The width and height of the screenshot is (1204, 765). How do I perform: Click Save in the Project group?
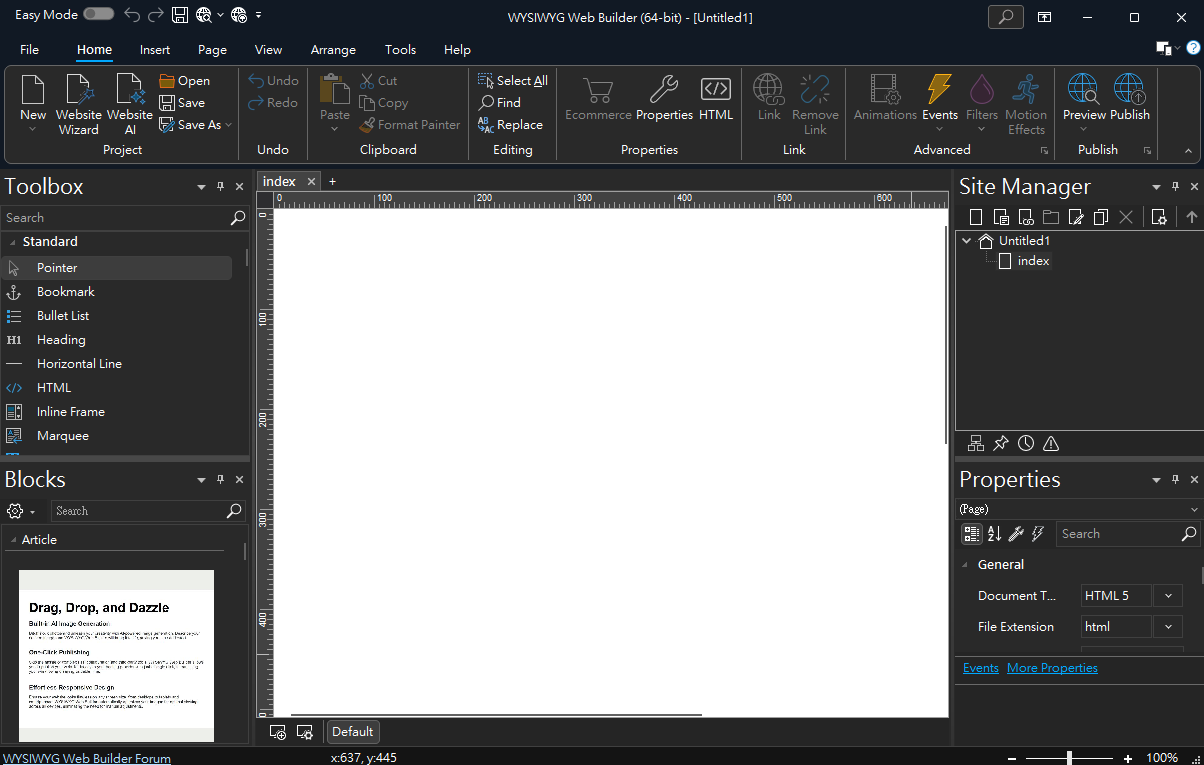tap(182, 103)
